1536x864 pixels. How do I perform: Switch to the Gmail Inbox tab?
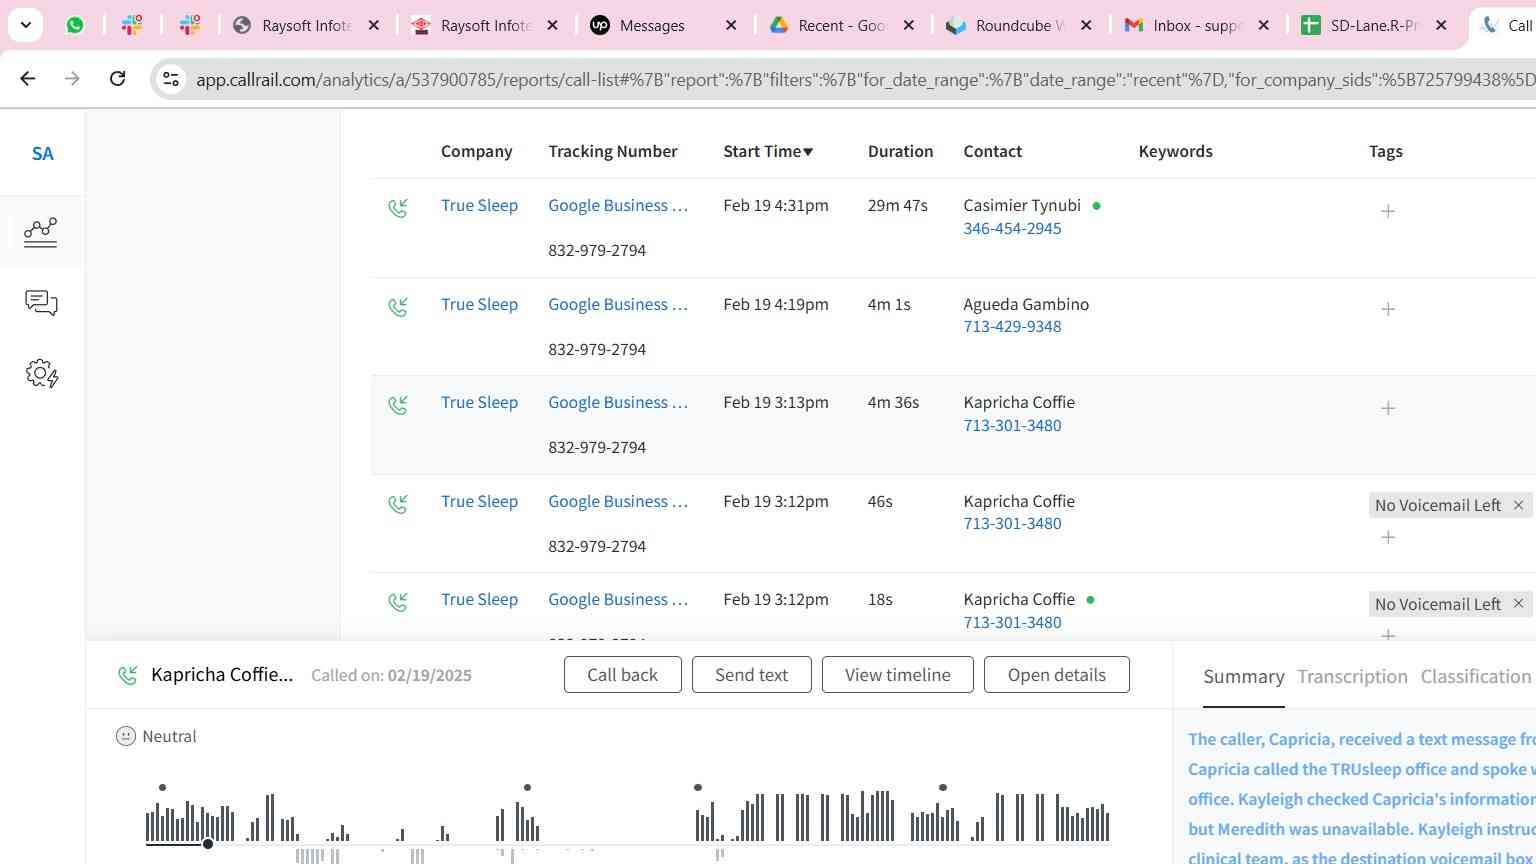pos(1185,25)
